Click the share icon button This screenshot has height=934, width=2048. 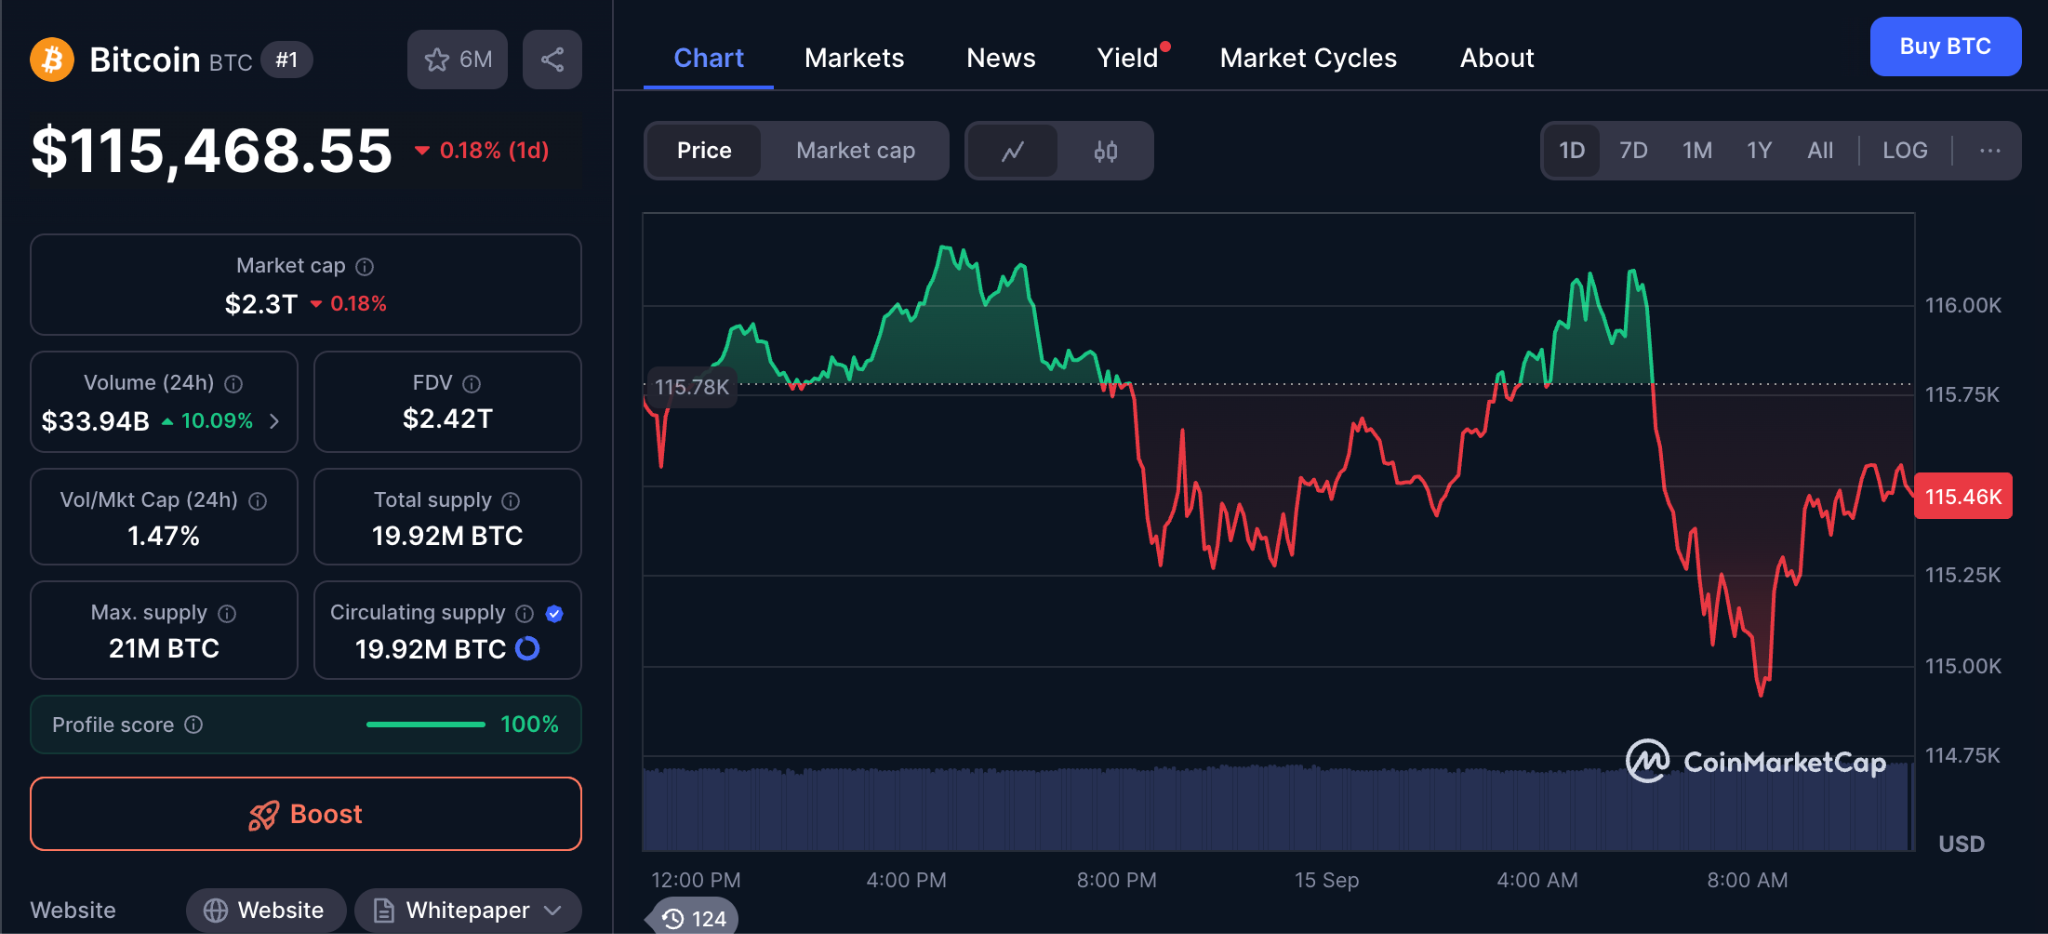point(552,60)
